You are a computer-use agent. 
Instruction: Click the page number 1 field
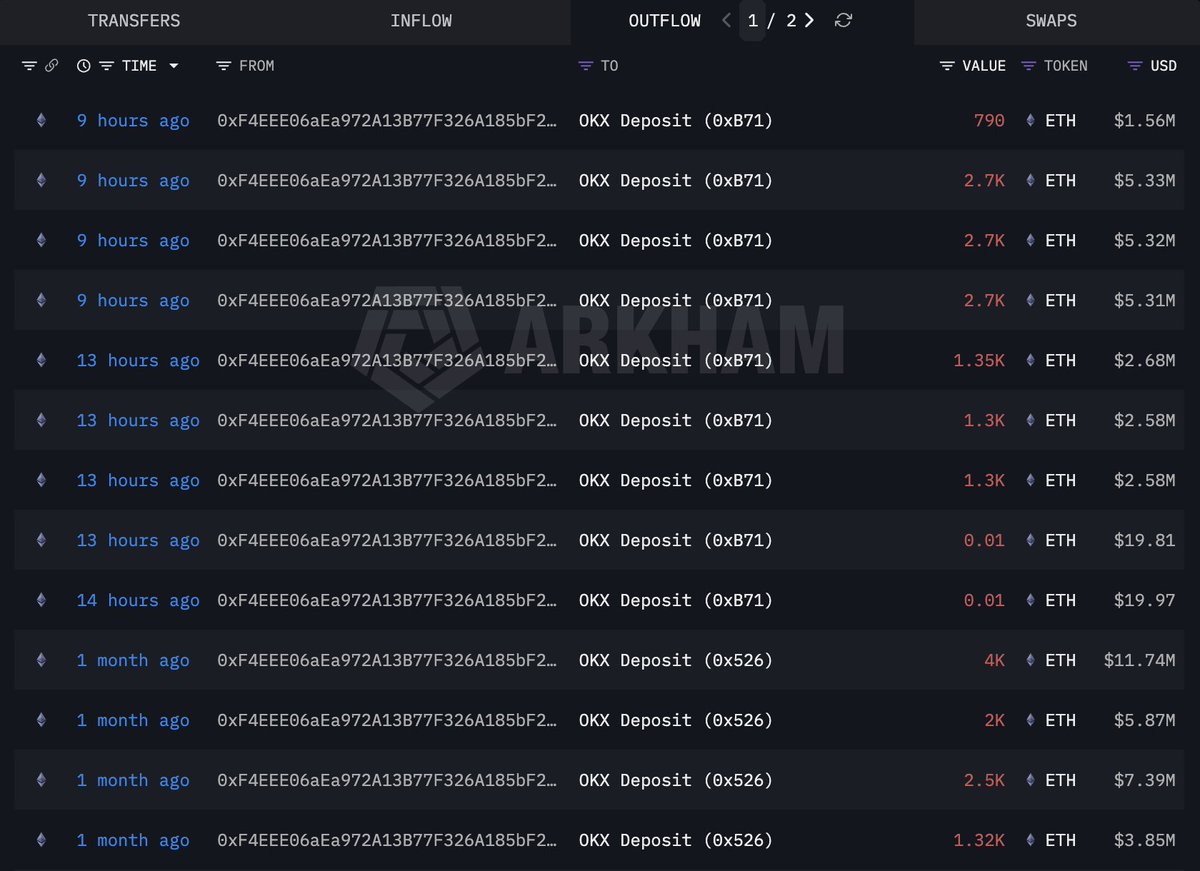[753, 21]
